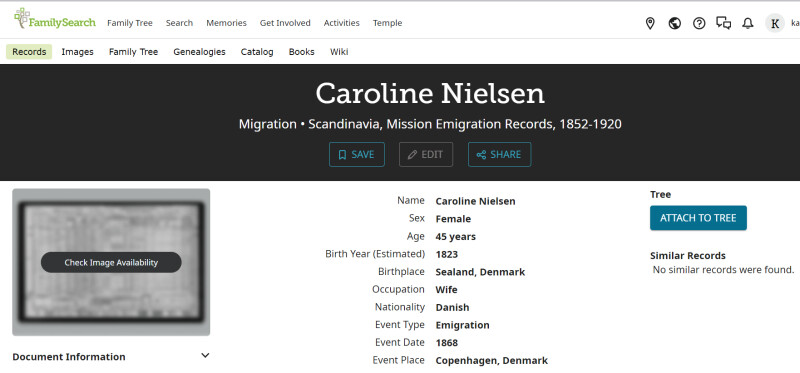
Task: Switch to the Catalog tab
Action: (x=257, y=52)
